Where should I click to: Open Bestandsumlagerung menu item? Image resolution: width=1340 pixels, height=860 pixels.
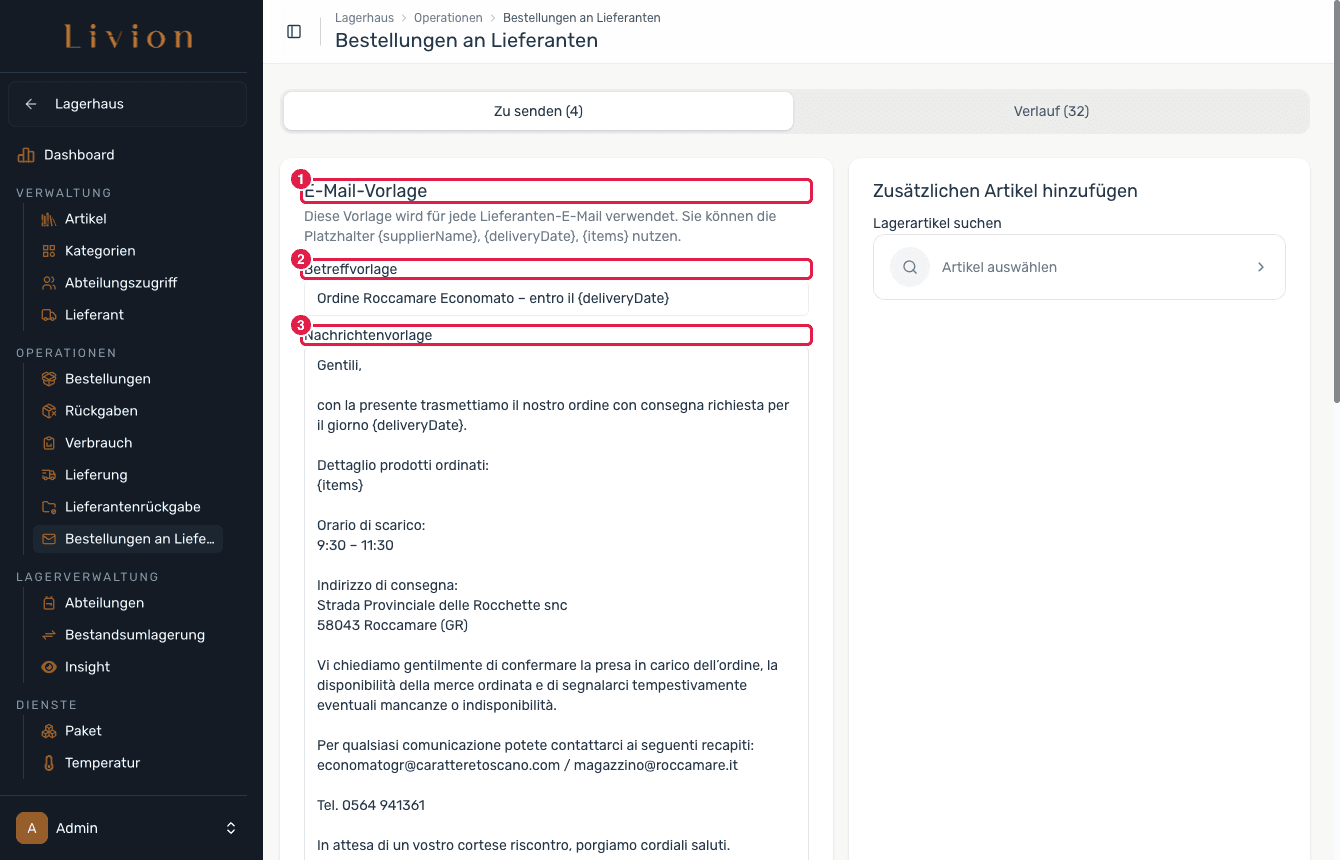point(135,635)
